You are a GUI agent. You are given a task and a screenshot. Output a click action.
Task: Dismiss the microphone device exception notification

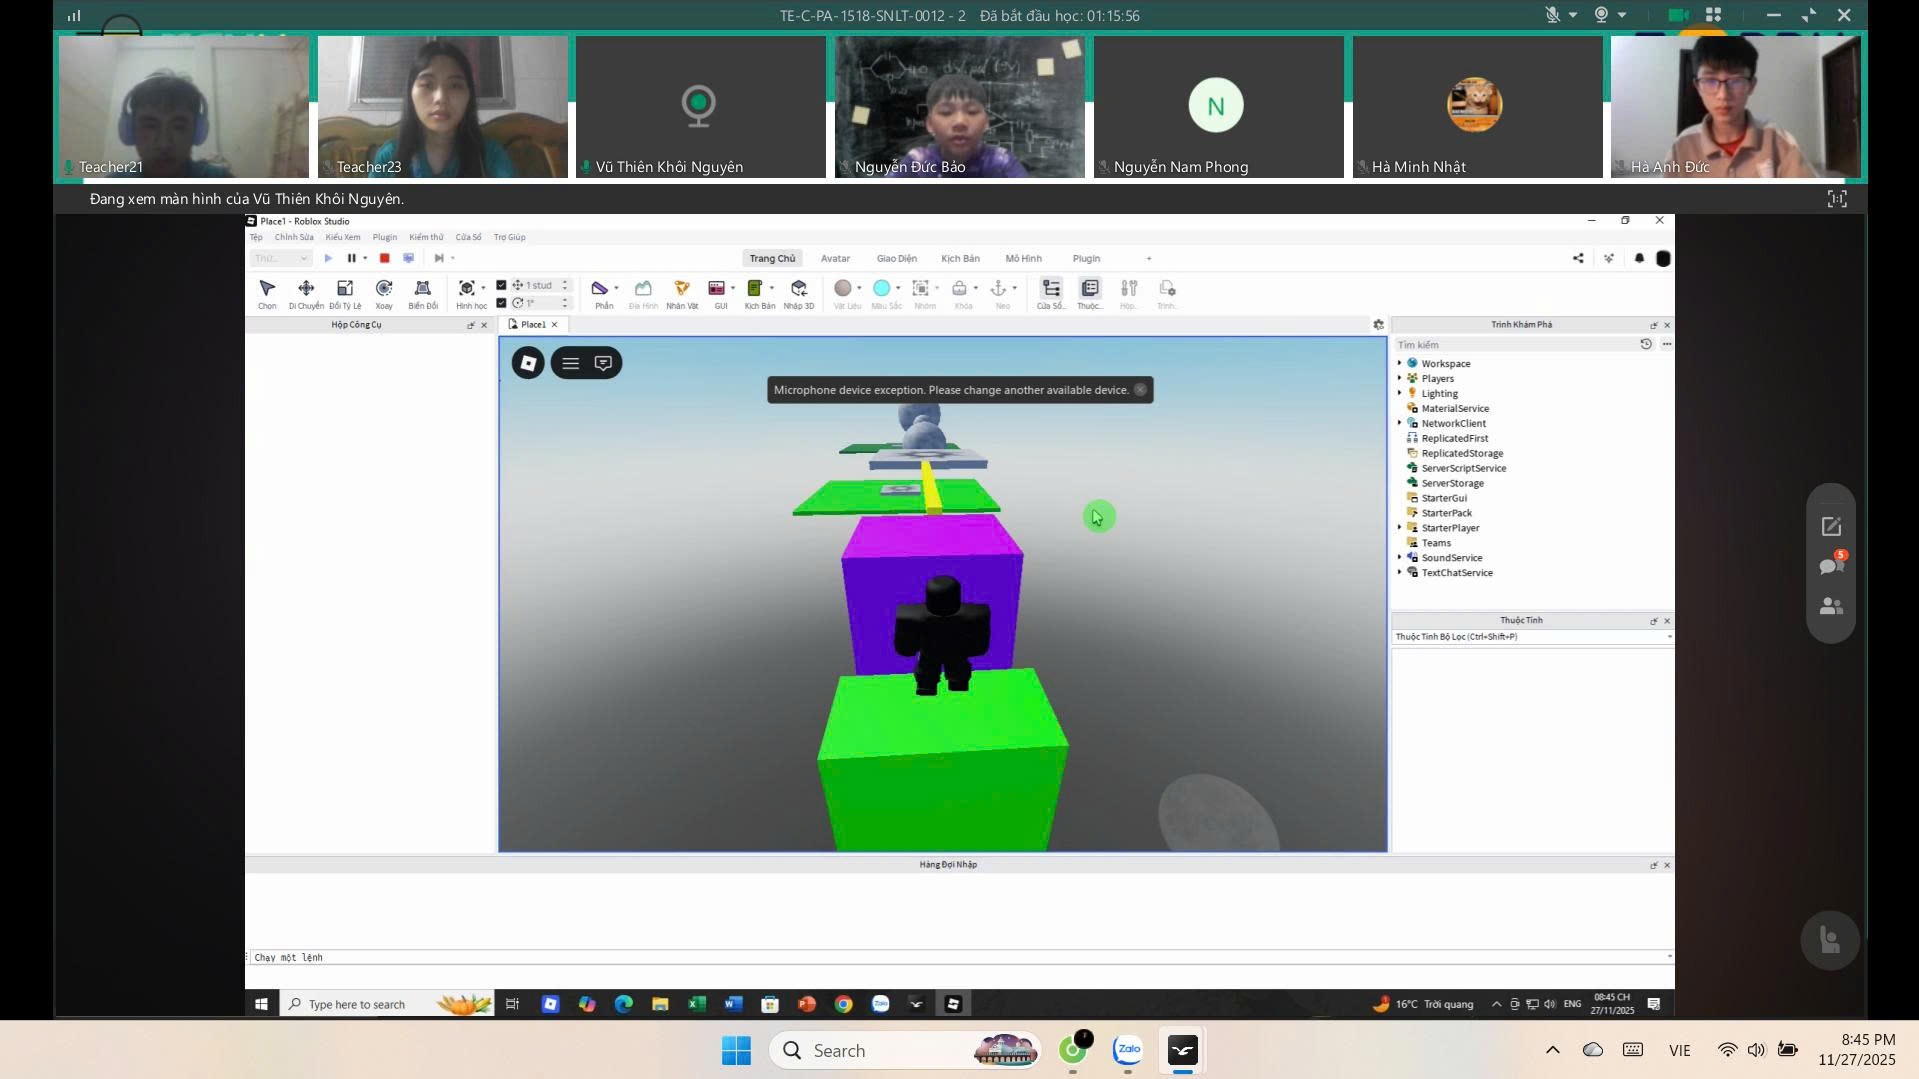(1140, 390)
